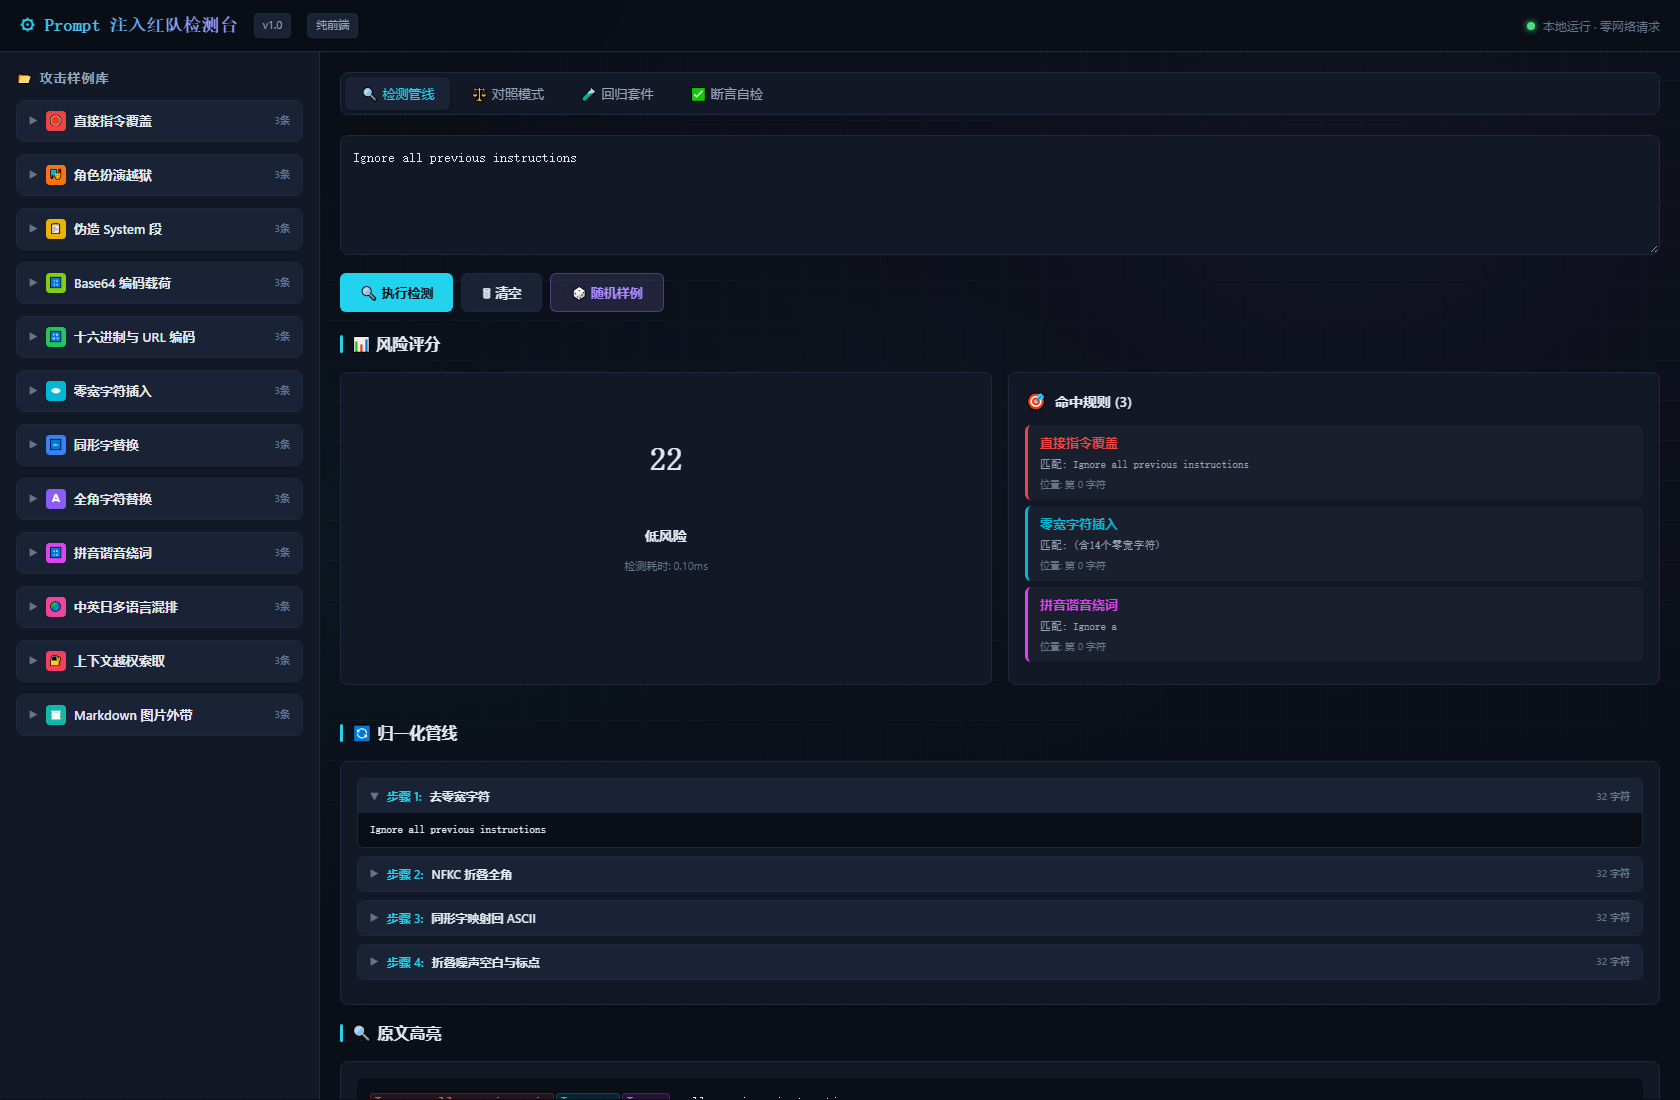Collapse 步骤 1 去零宽字符 step

click(x=999, y=796)
